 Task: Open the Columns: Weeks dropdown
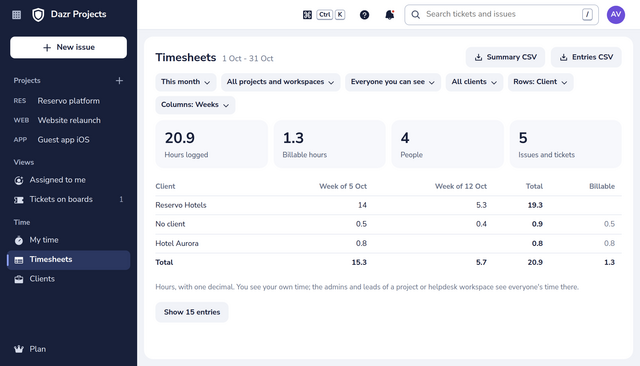click(x=195, y=105)
